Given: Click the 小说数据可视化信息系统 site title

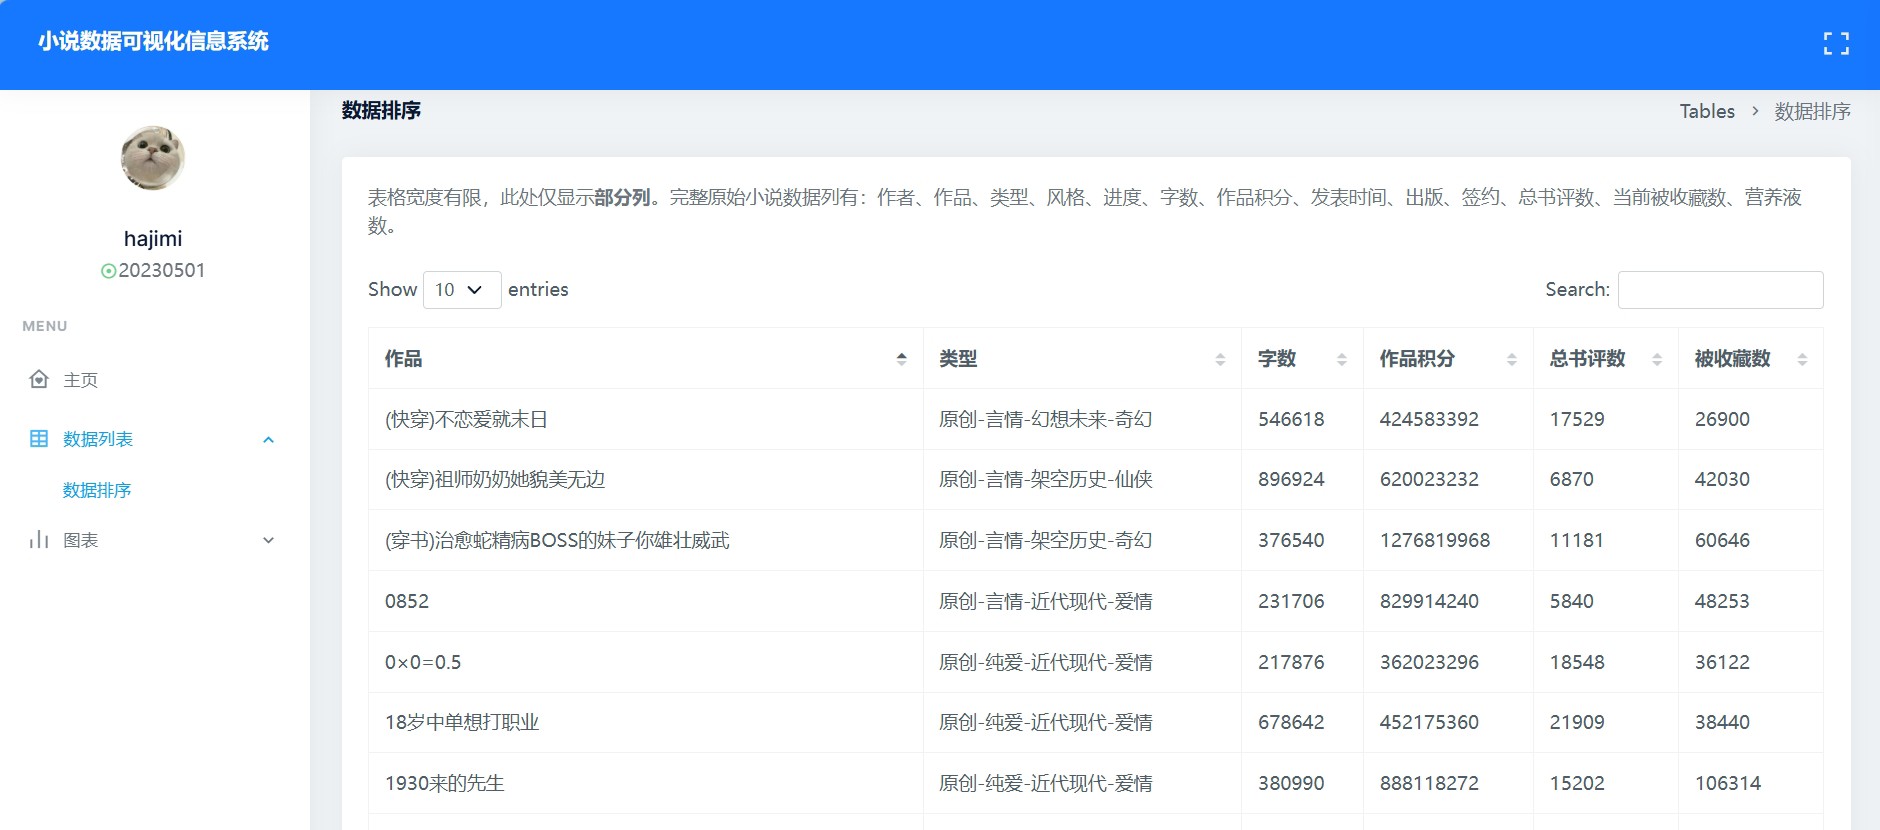Looking at the screenshot, I should pyautogui.click(x=153, y=41).
